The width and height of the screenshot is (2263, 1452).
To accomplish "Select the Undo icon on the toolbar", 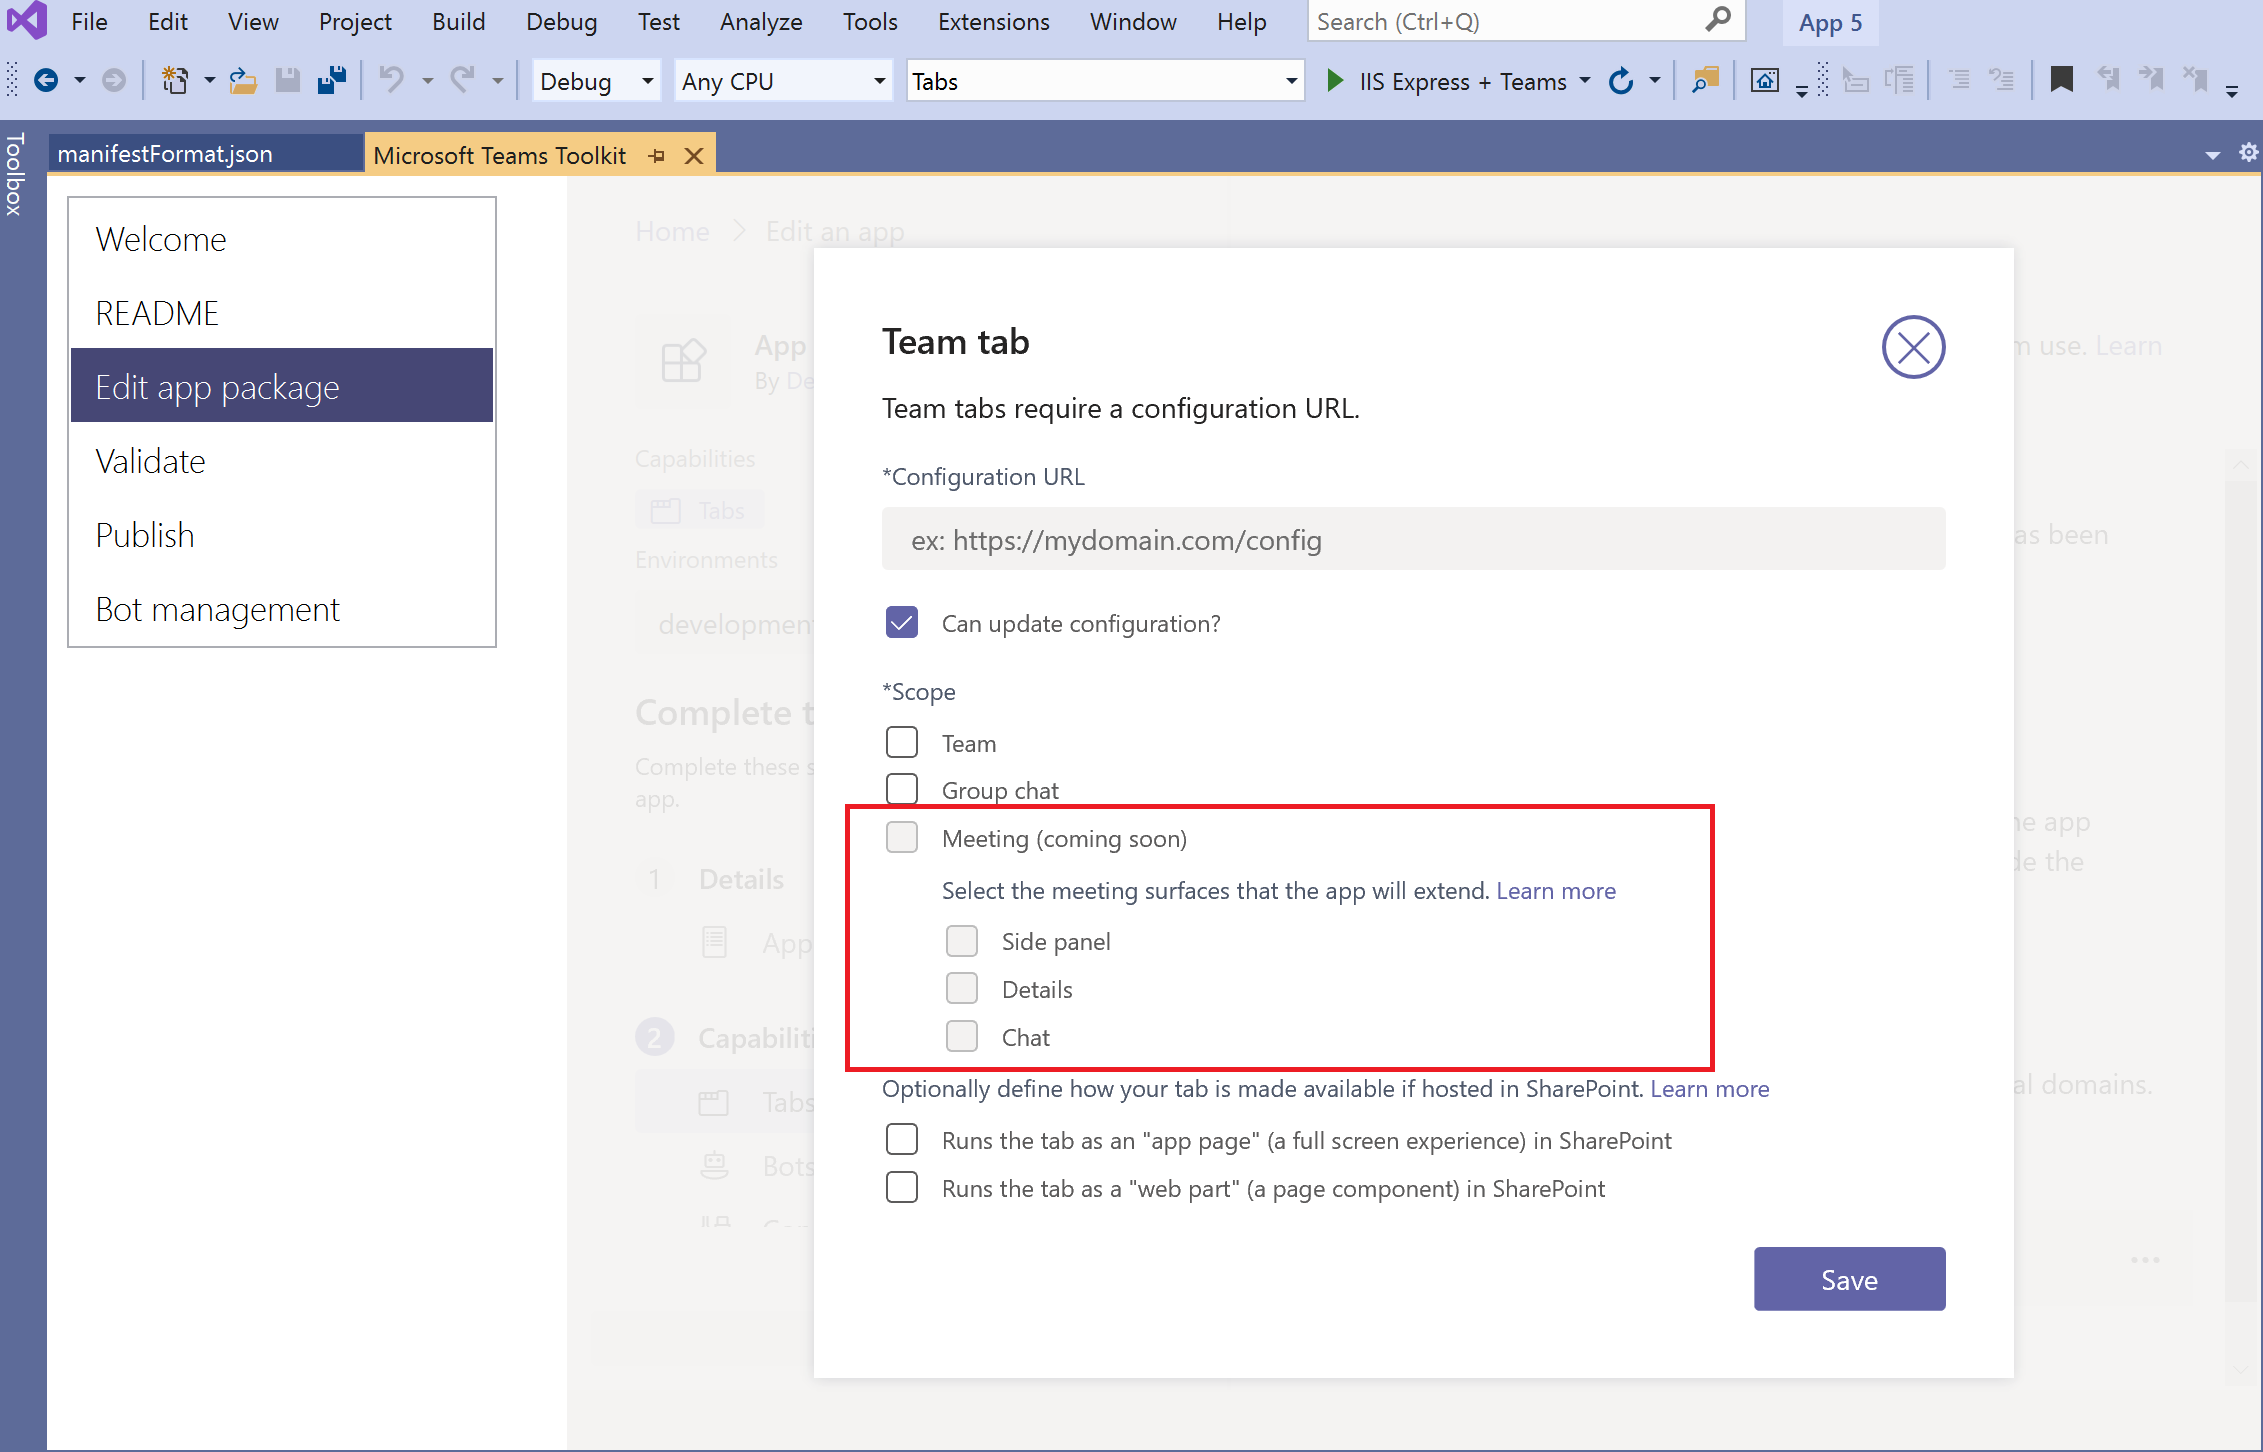I will click(394, 80).
